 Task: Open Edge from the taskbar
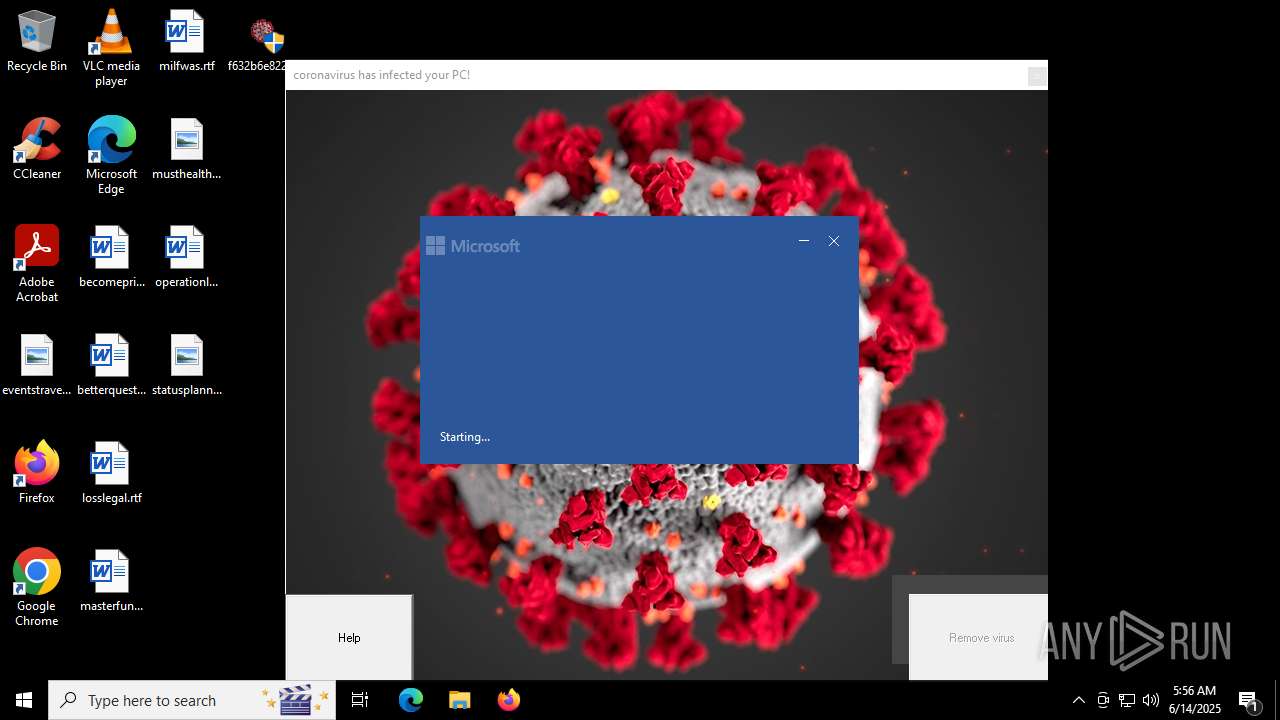(411, 700)
